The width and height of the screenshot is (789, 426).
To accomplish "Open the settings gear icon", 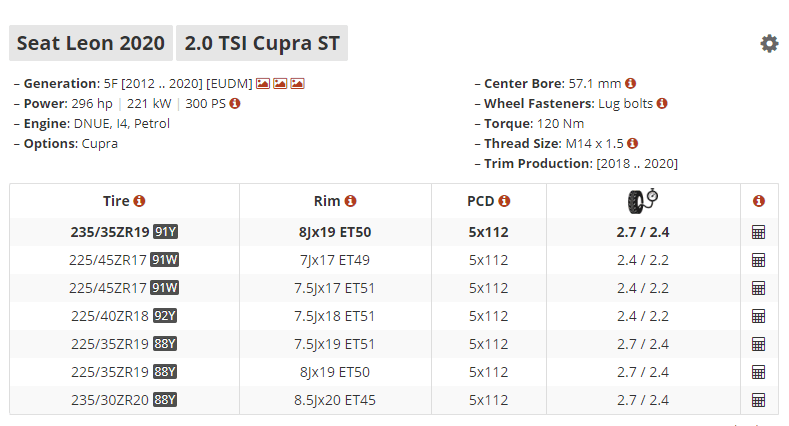I will [769, 44].
